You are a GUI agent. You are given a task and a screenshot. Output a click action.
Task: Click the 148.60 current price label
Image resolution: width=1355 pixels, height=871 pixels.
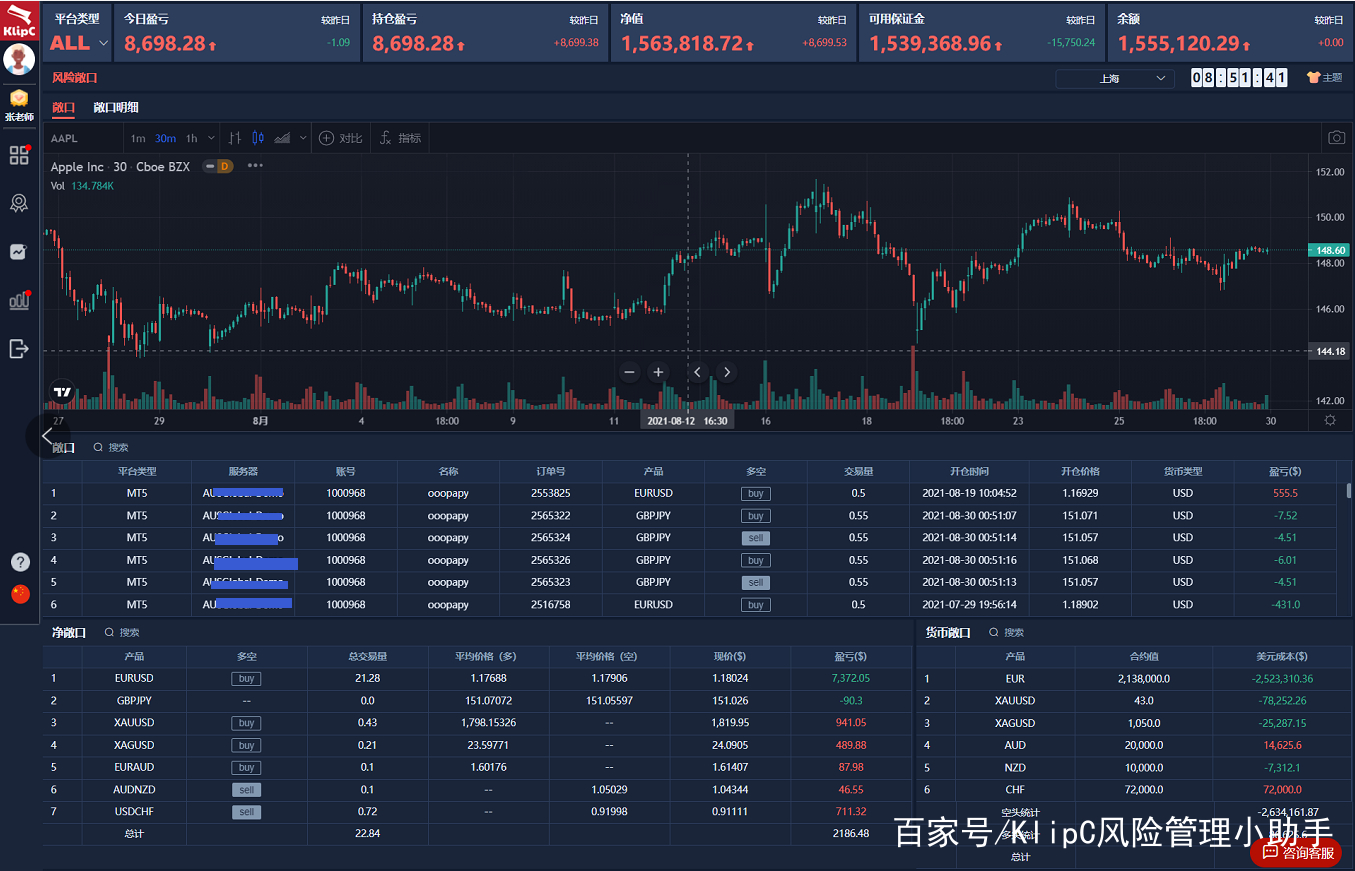[x=1329, y=250]
